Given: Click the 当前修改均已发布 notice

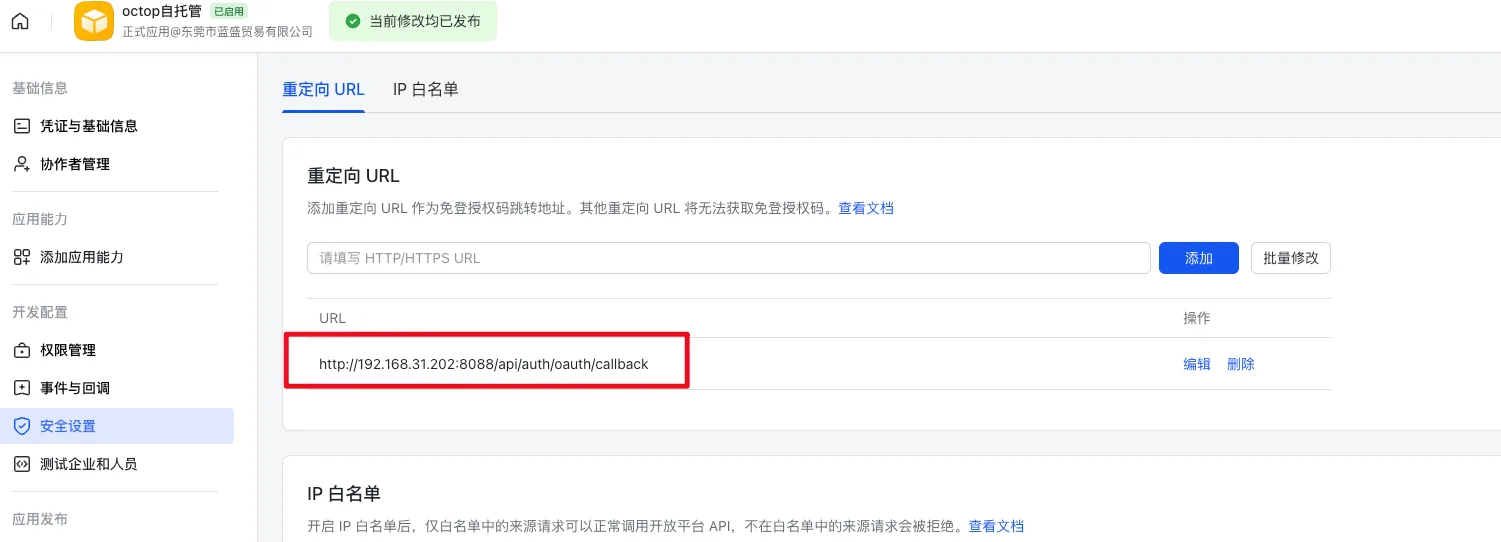Looking at the screenshot, I should pyautogui.click(x=413, y=21).
